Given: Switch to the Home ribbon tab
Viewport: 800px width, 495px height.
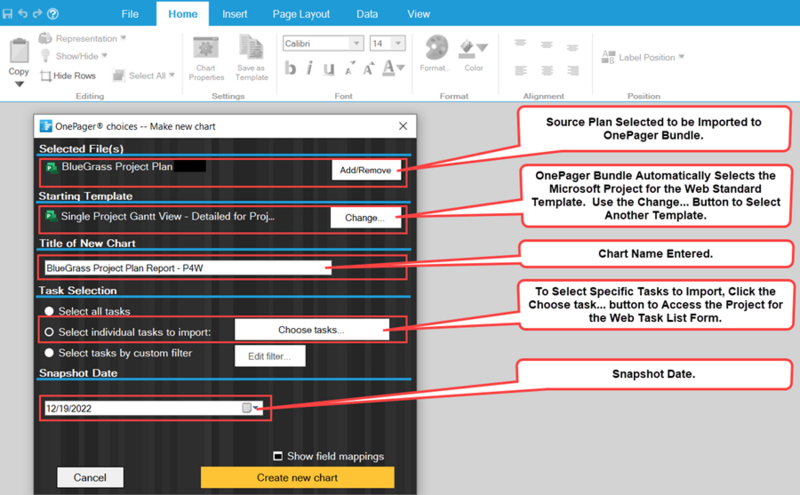Looking at the screenshot, I should pyautogui.click(x=183, y=14).
